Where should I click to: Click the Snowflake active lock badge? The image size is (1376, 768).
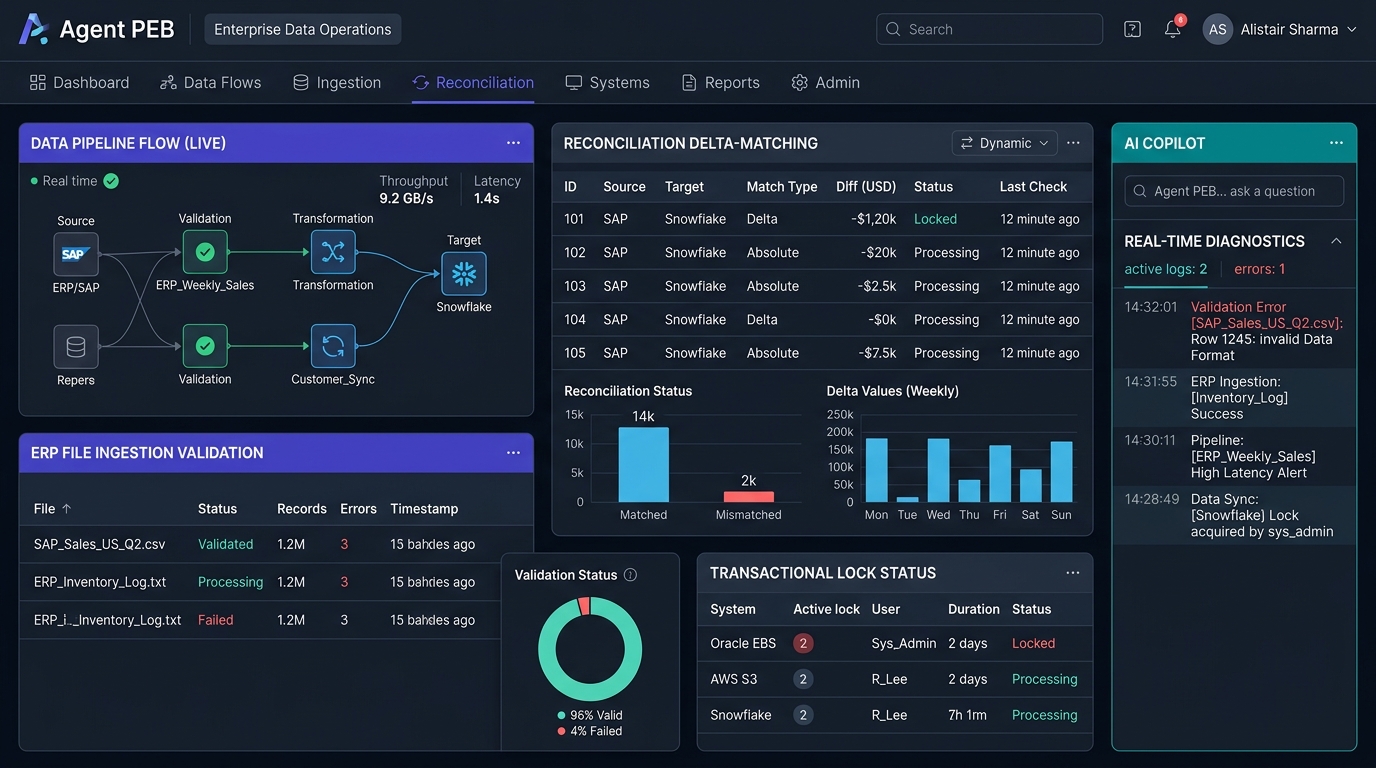pyautogui.click(x=802, y=715)
